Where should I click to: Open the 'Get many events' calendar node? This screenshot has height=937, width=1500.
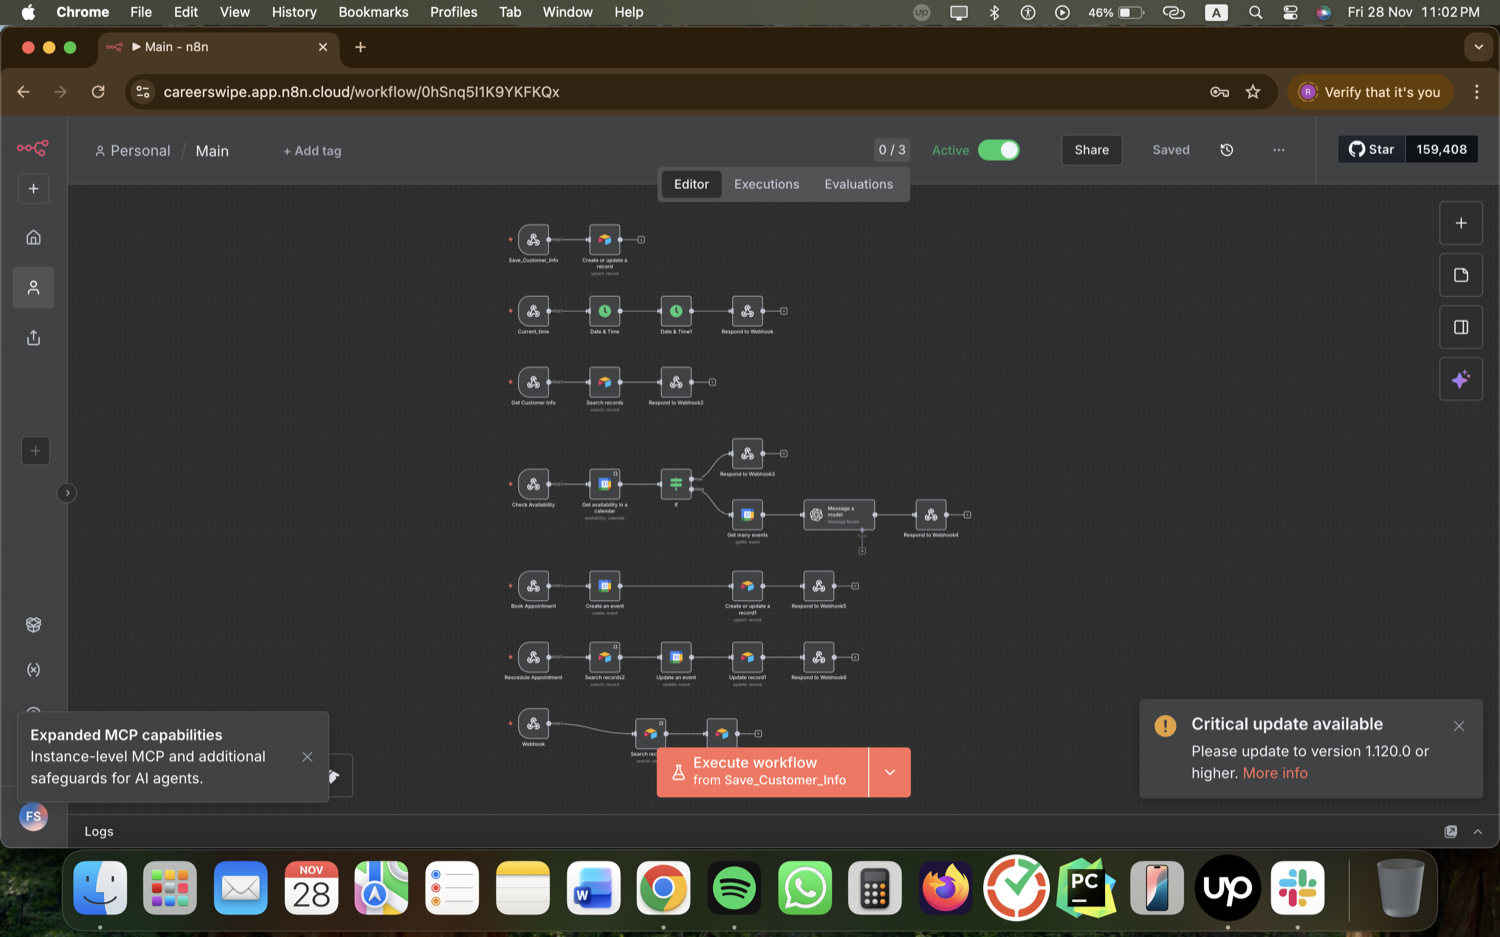(x=747, y=515)
